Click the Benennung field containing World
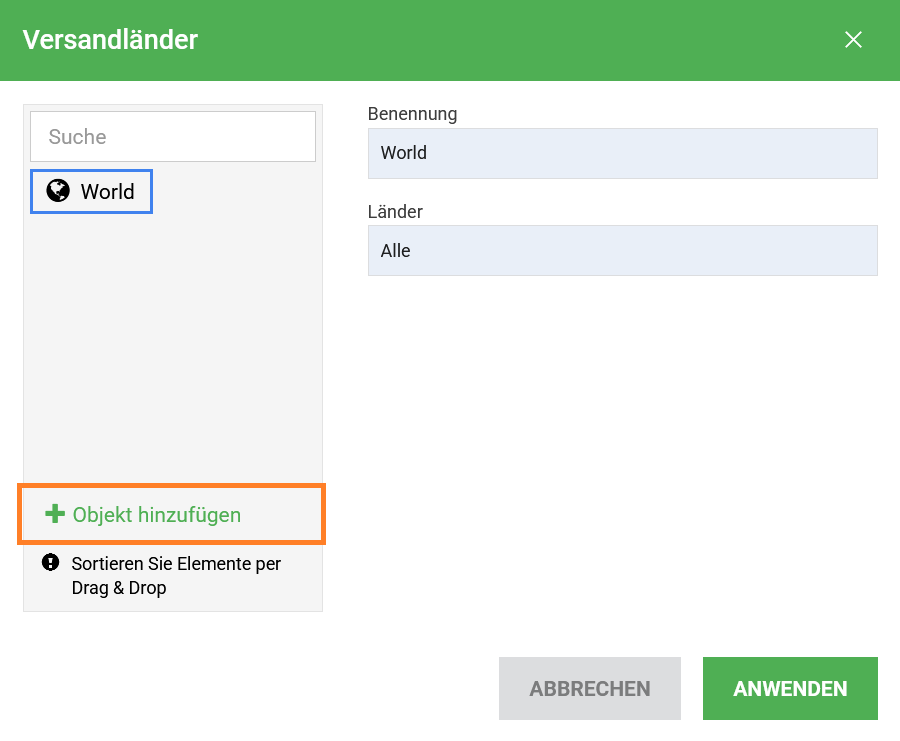 pos(622,153)
